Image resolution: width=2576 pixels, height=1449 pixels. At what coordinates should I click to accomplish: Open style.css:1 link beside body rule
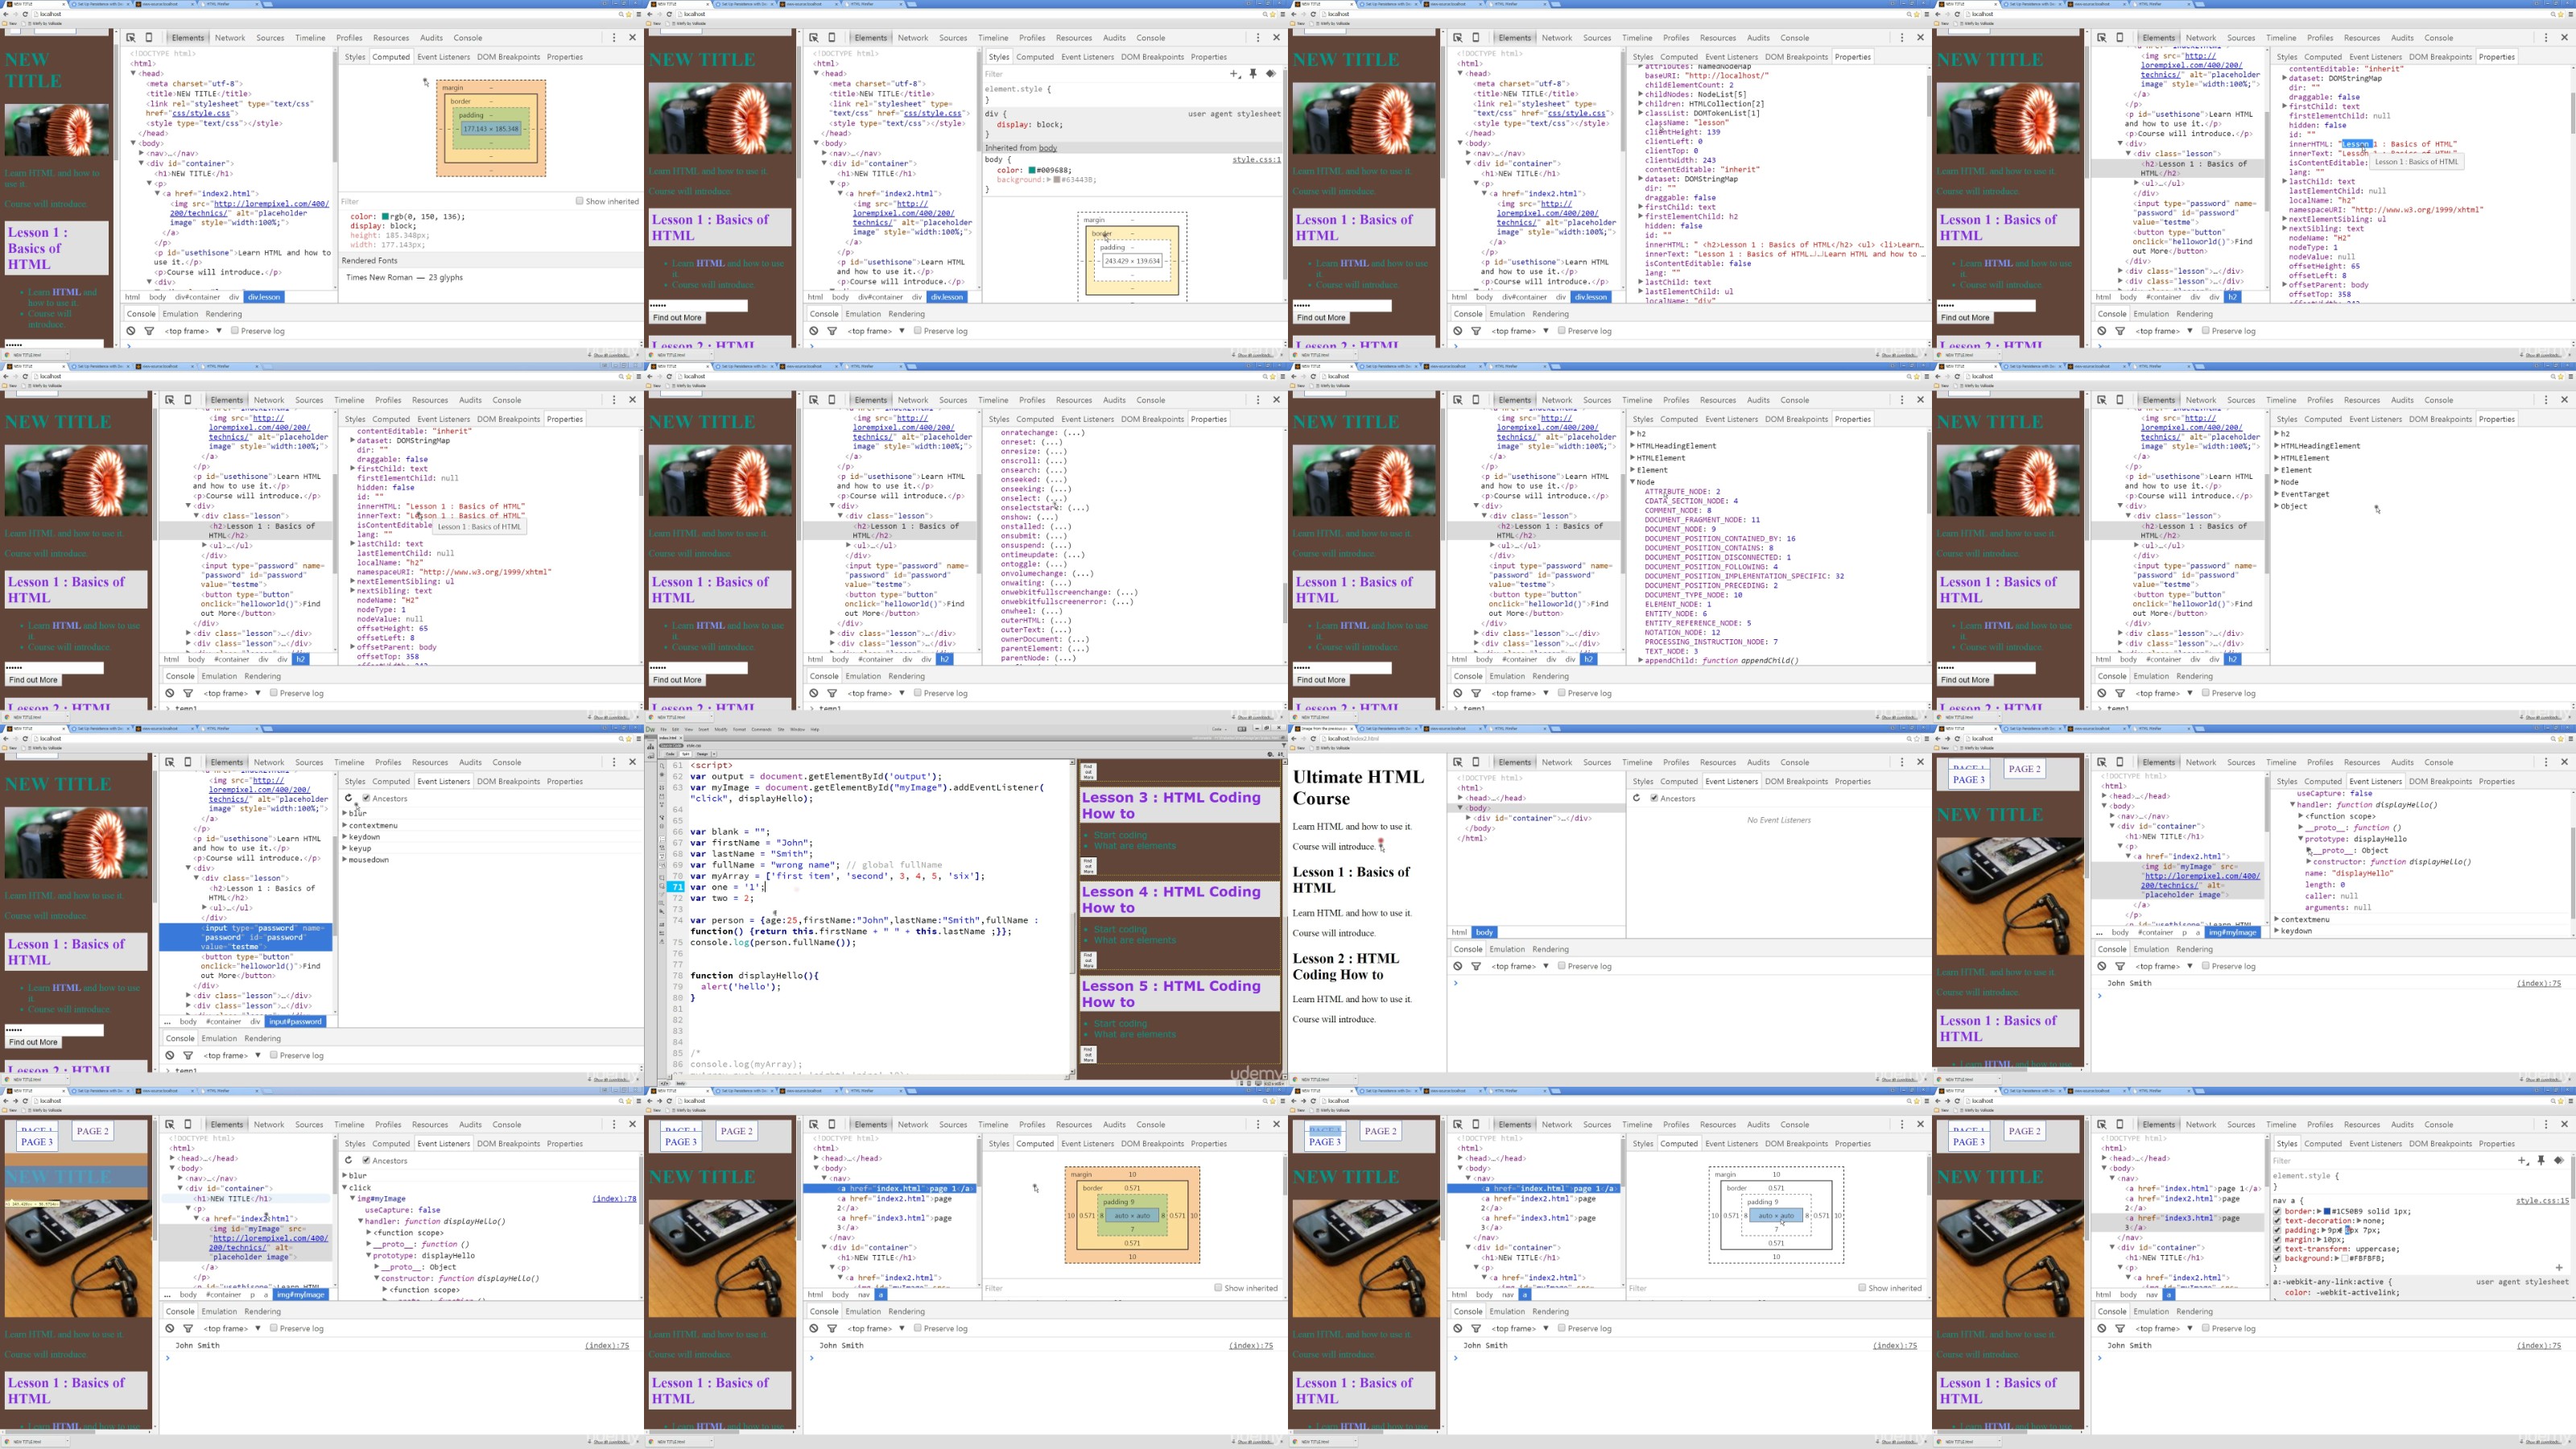pyautogui.click(x=1256, y=159)
